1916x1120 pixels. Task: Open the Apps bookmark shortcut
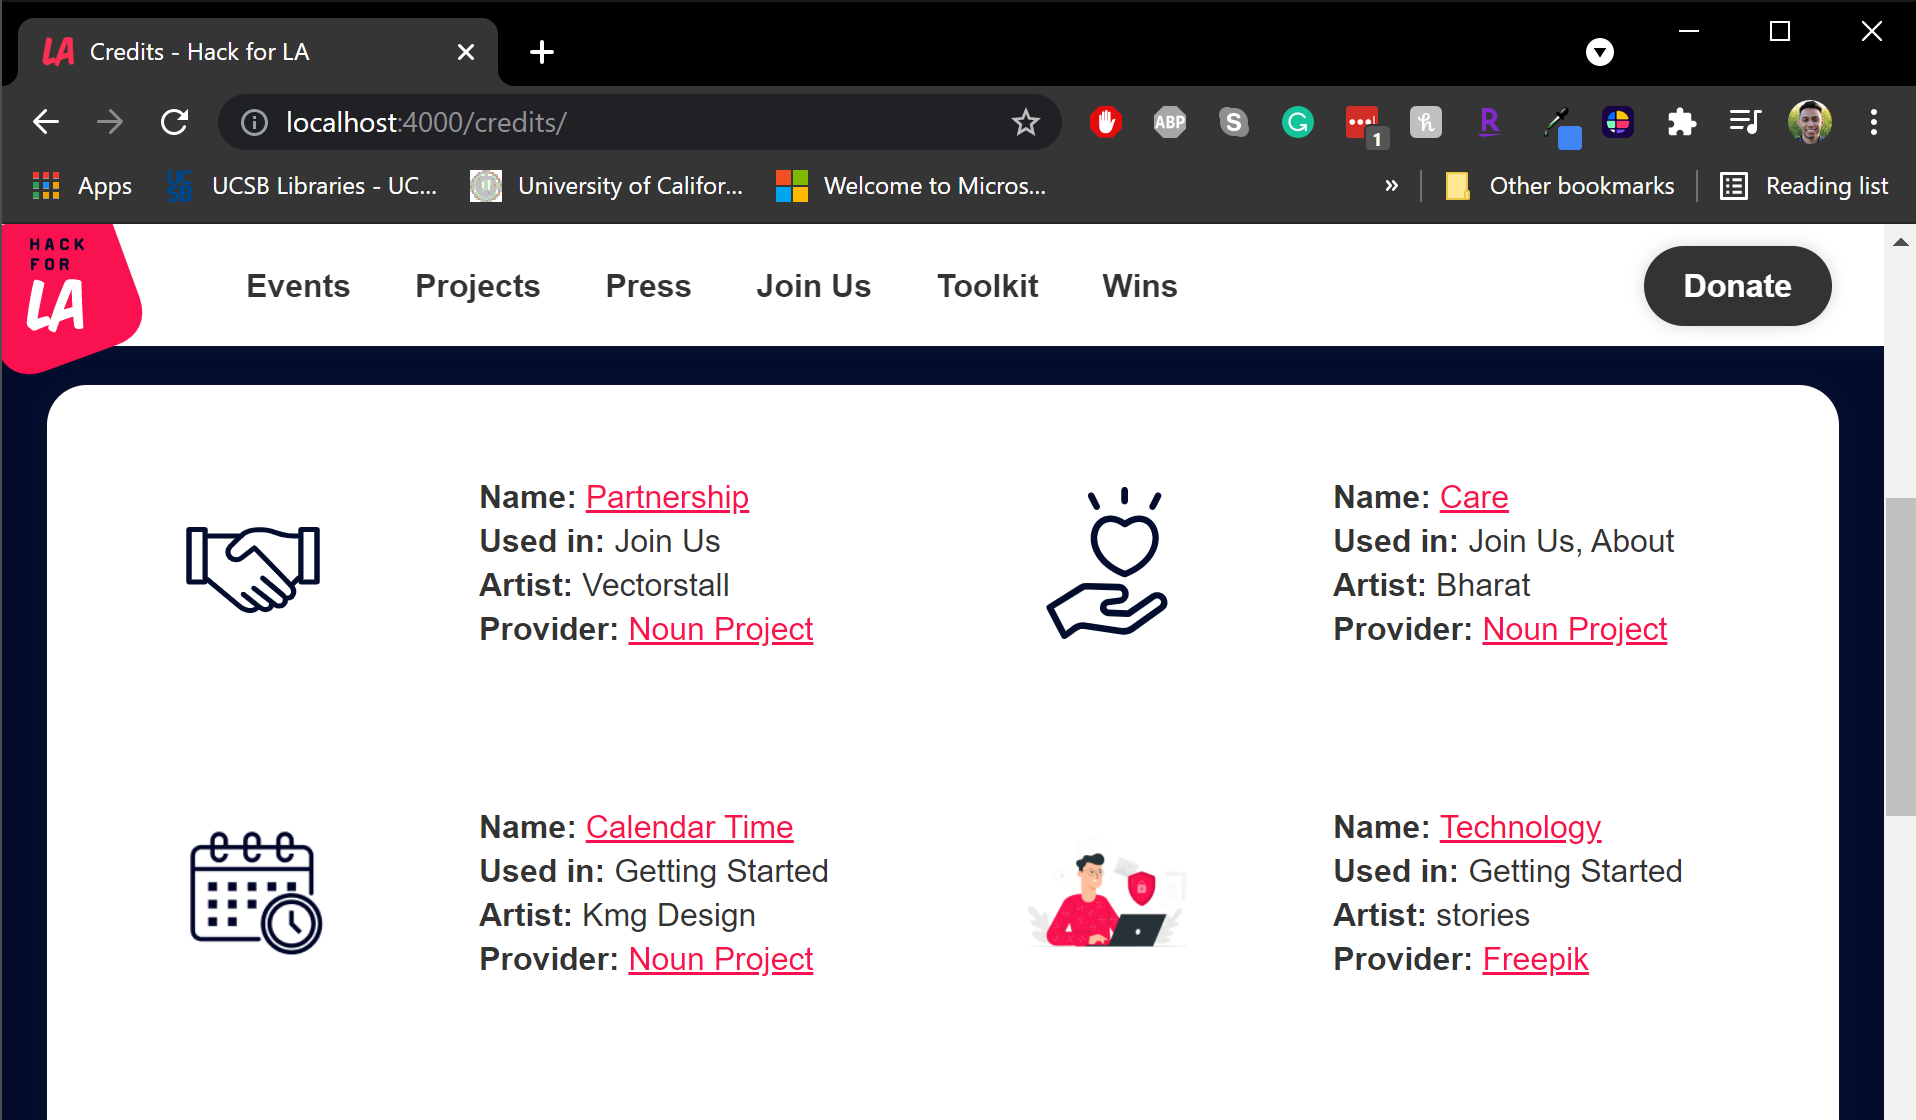(x=82, y=186)
